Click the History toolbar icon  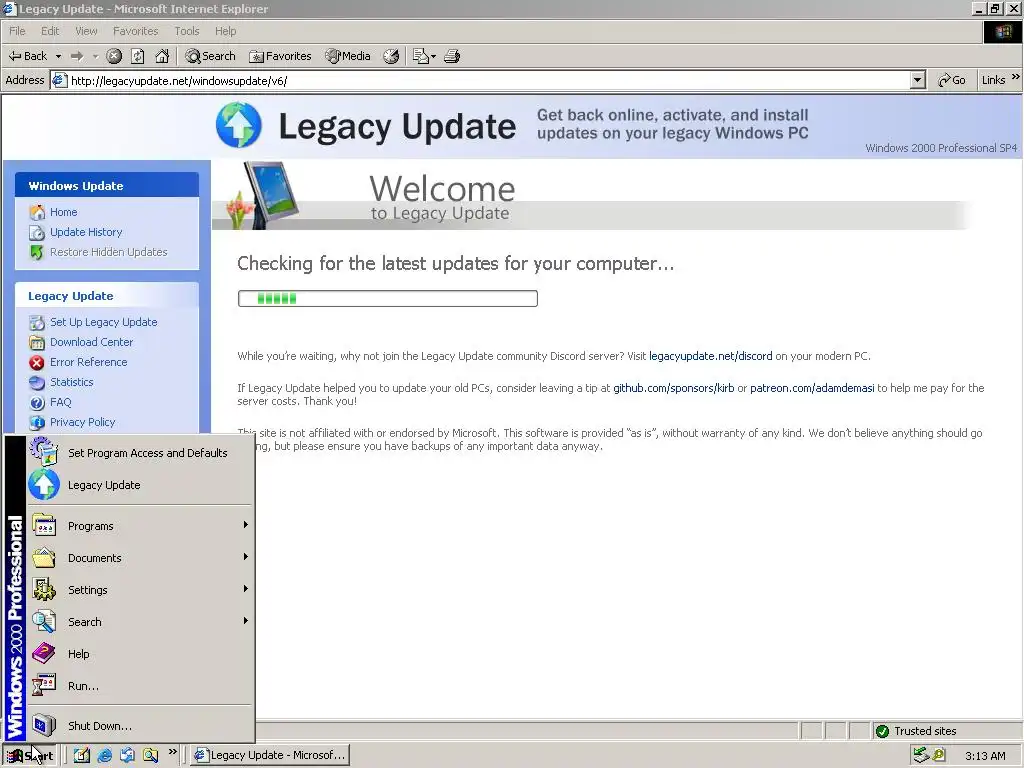[x=391, y=56]
